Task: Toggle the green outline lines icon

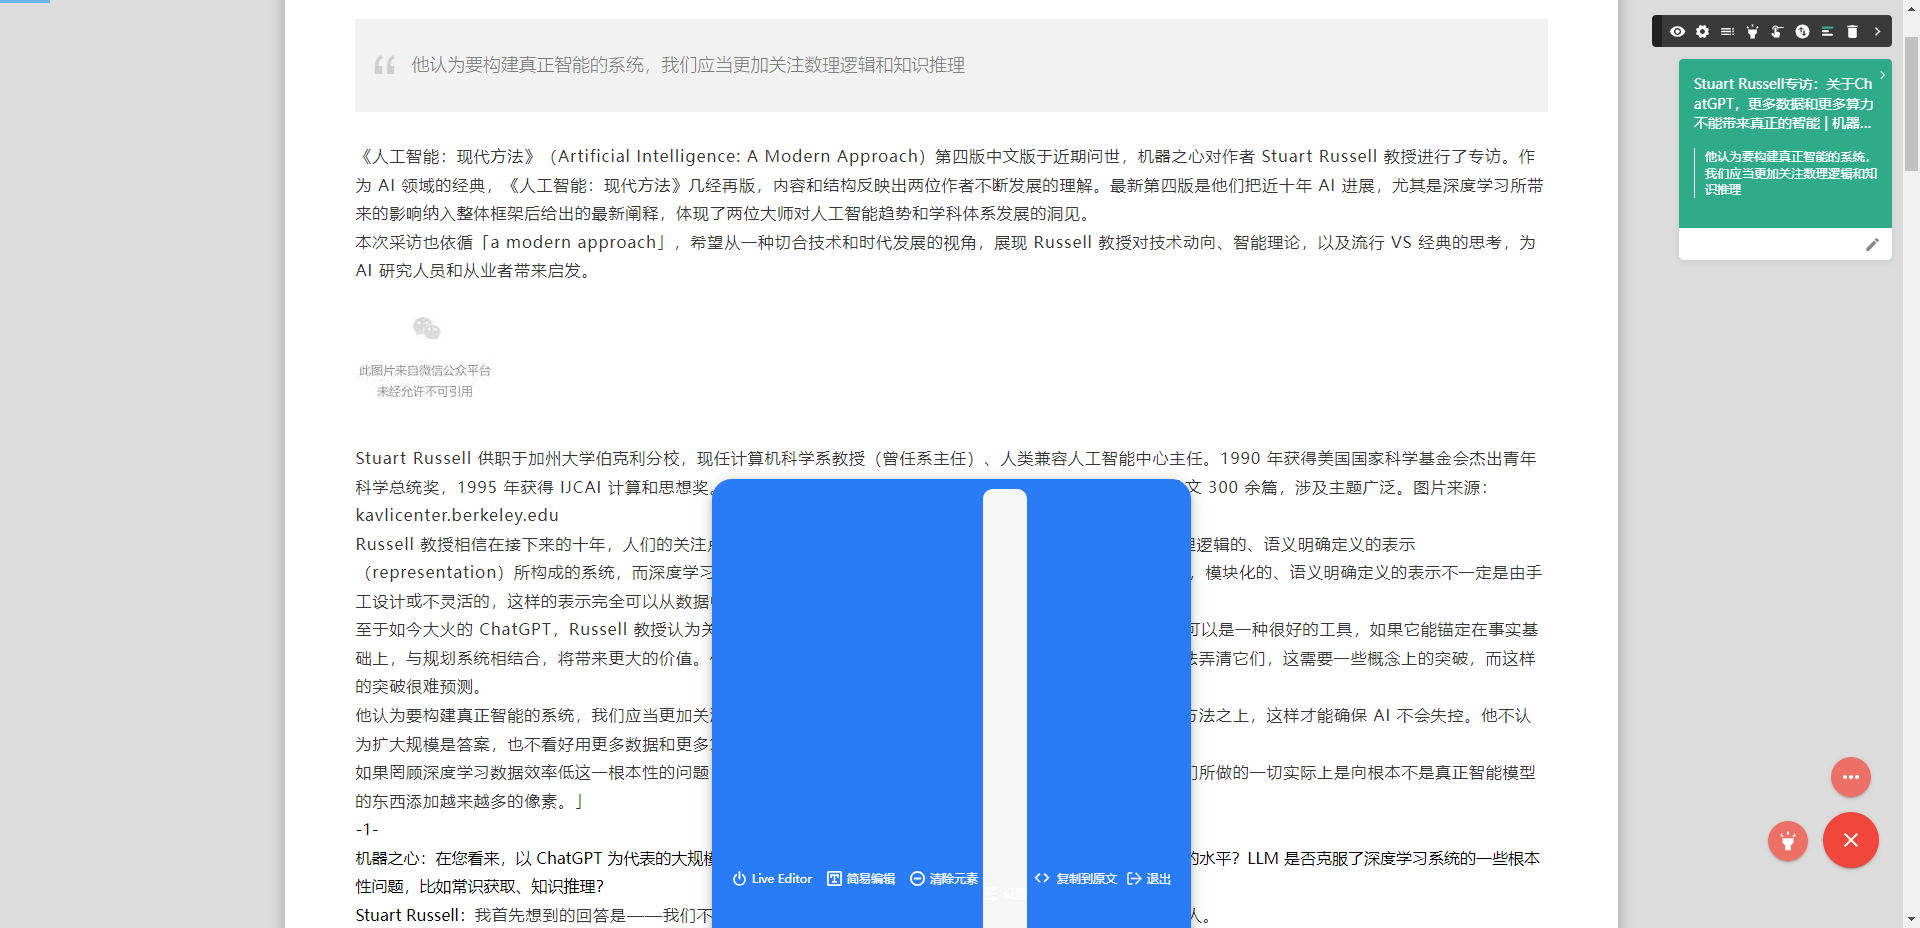Action: click(1827, 32)
